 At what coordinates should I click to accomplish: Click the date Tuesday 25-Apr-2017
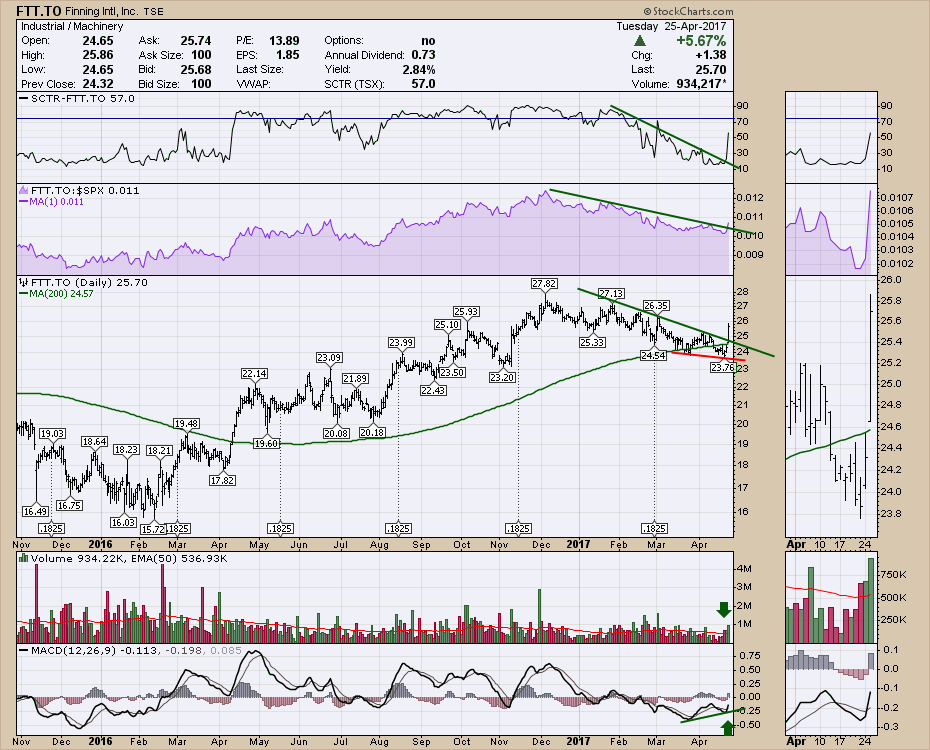point(671,27)
